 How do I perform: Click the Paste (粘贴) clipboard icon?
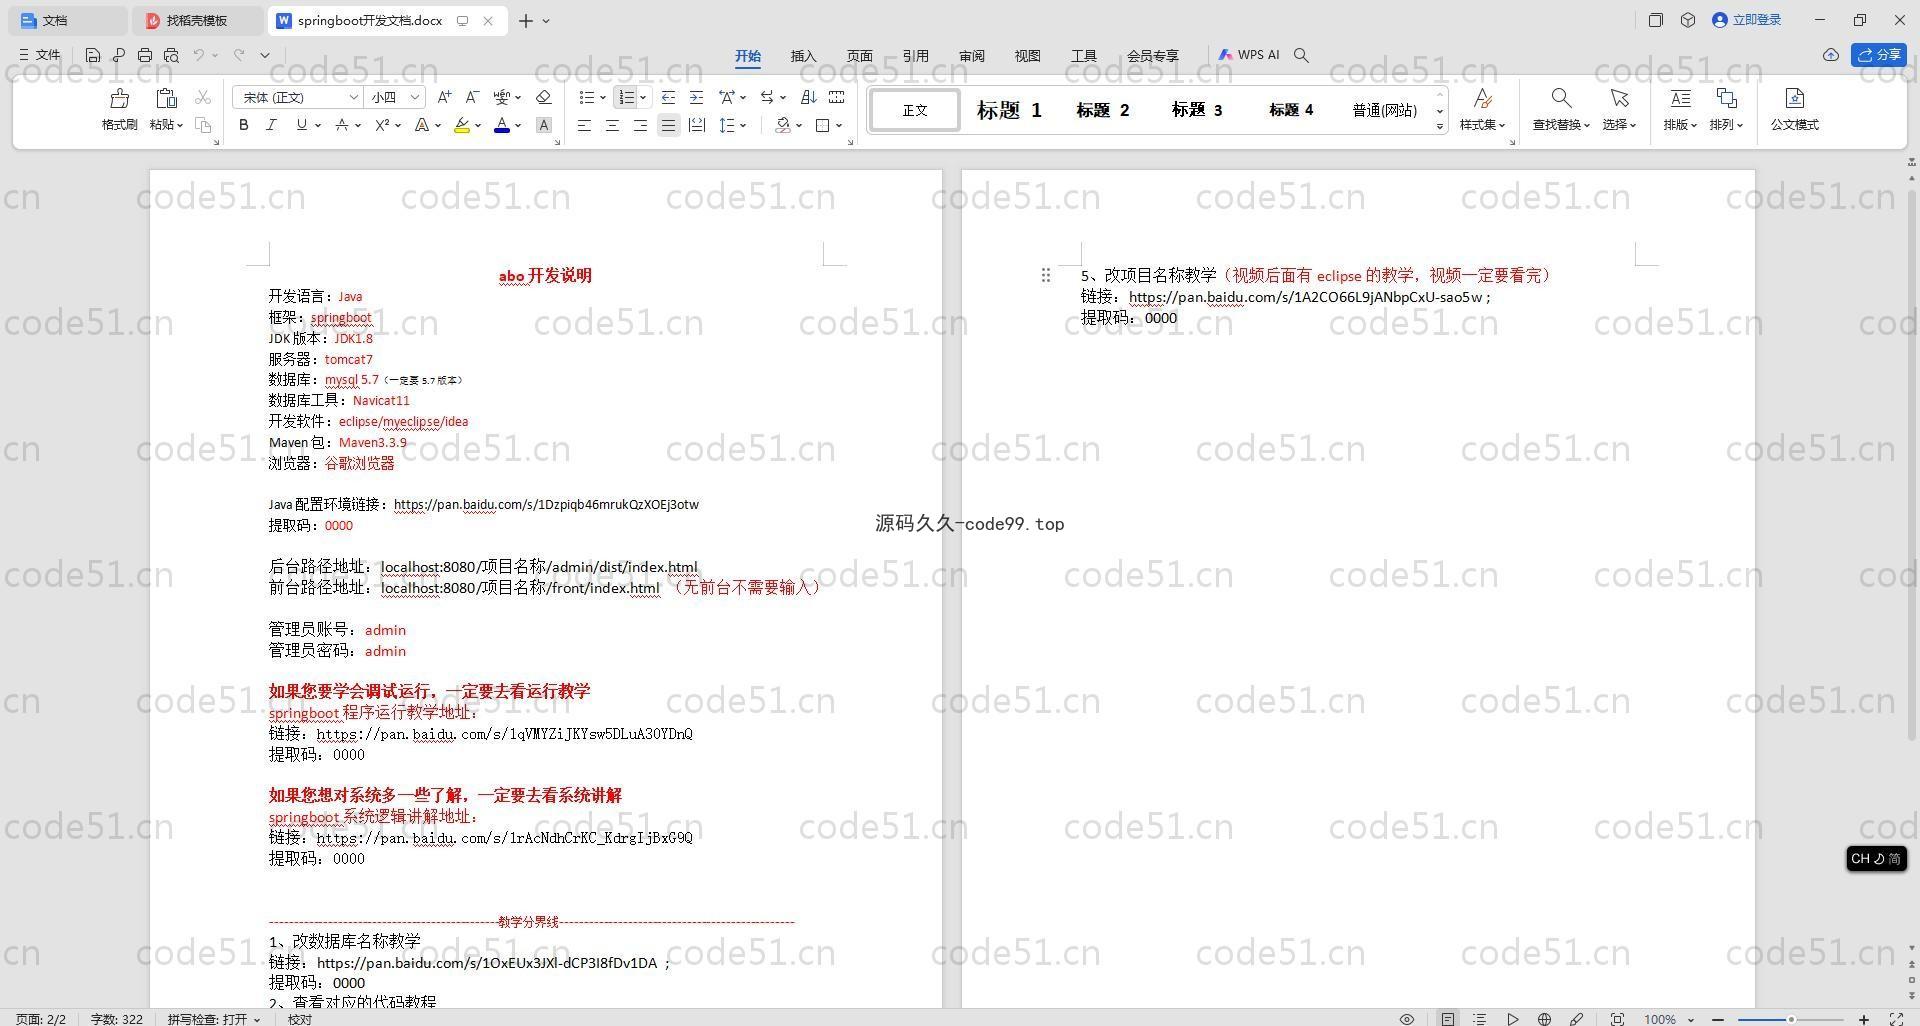tap(166, 98)
